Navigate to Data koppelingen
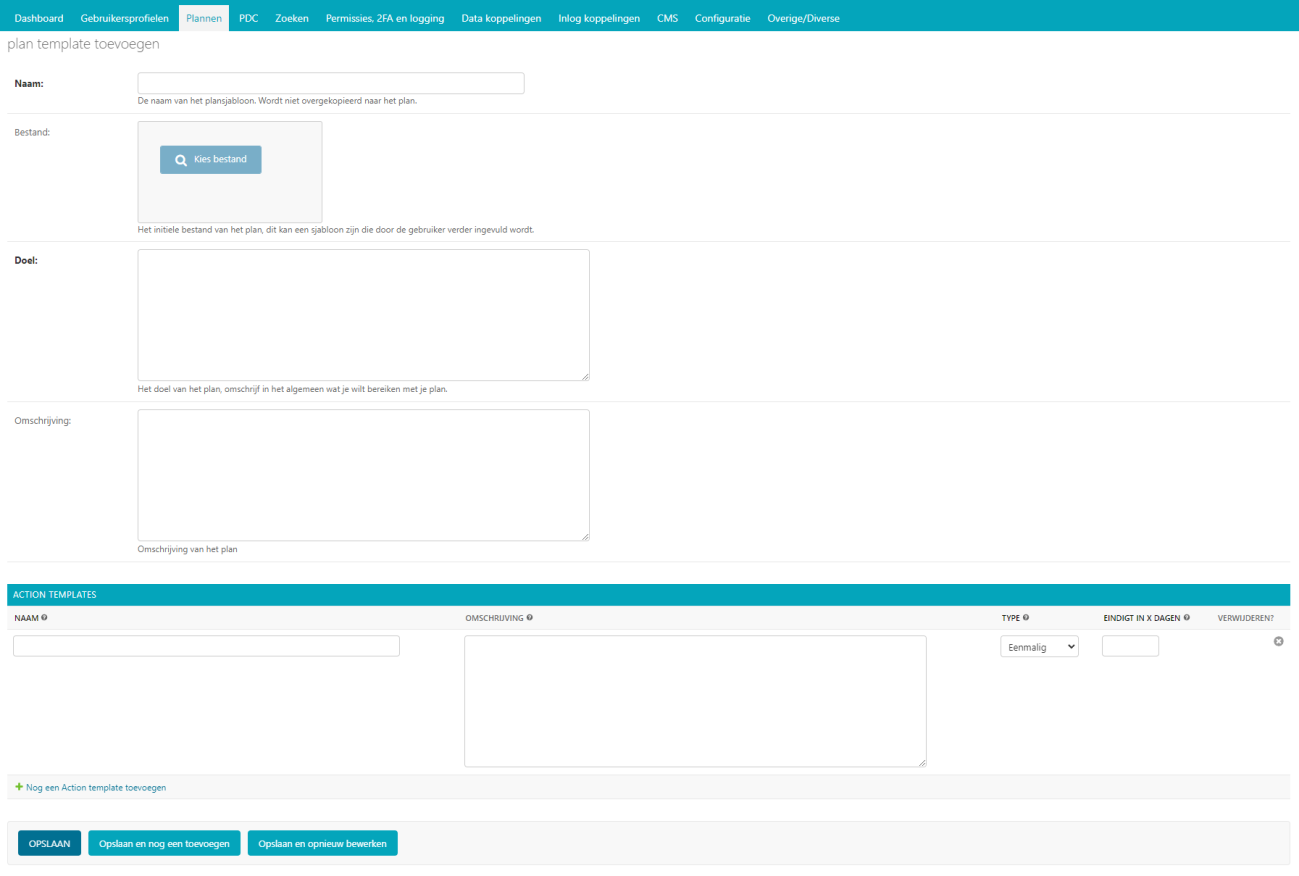 click(x=501, y=18)
